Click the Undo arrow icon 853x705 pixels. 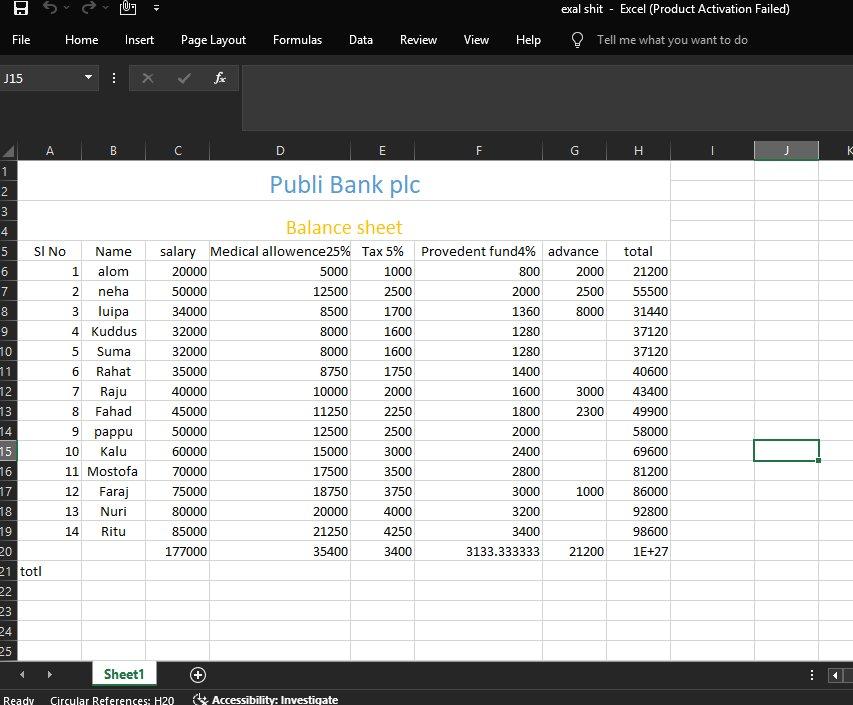point(50,8)
